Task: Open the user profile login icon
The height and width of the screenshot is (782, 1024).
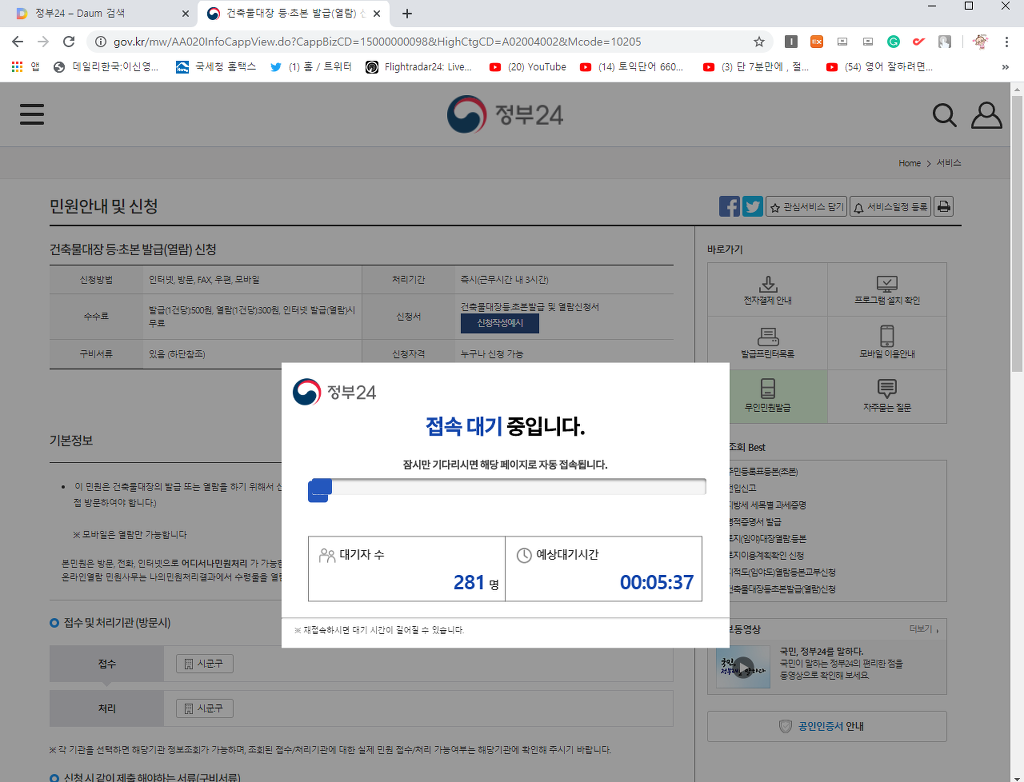Action: (x=986, y=115)
